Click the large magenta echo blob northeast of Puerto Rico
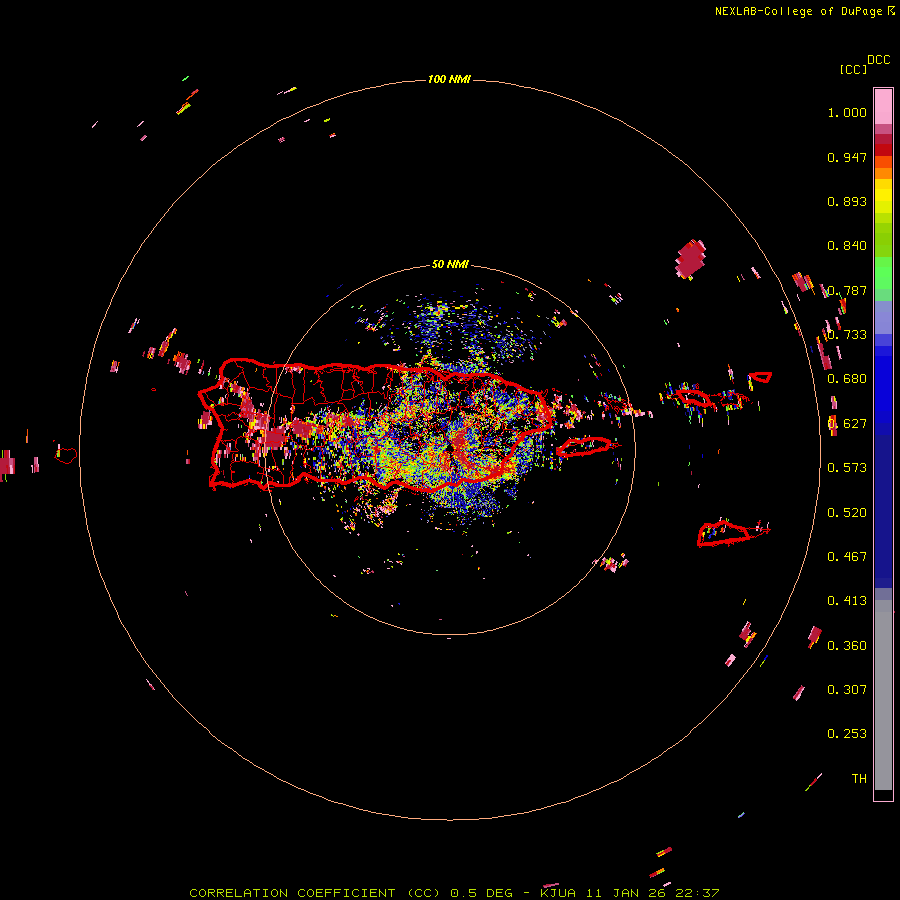The height and width of the screenshot is (900, 900). 690,259
